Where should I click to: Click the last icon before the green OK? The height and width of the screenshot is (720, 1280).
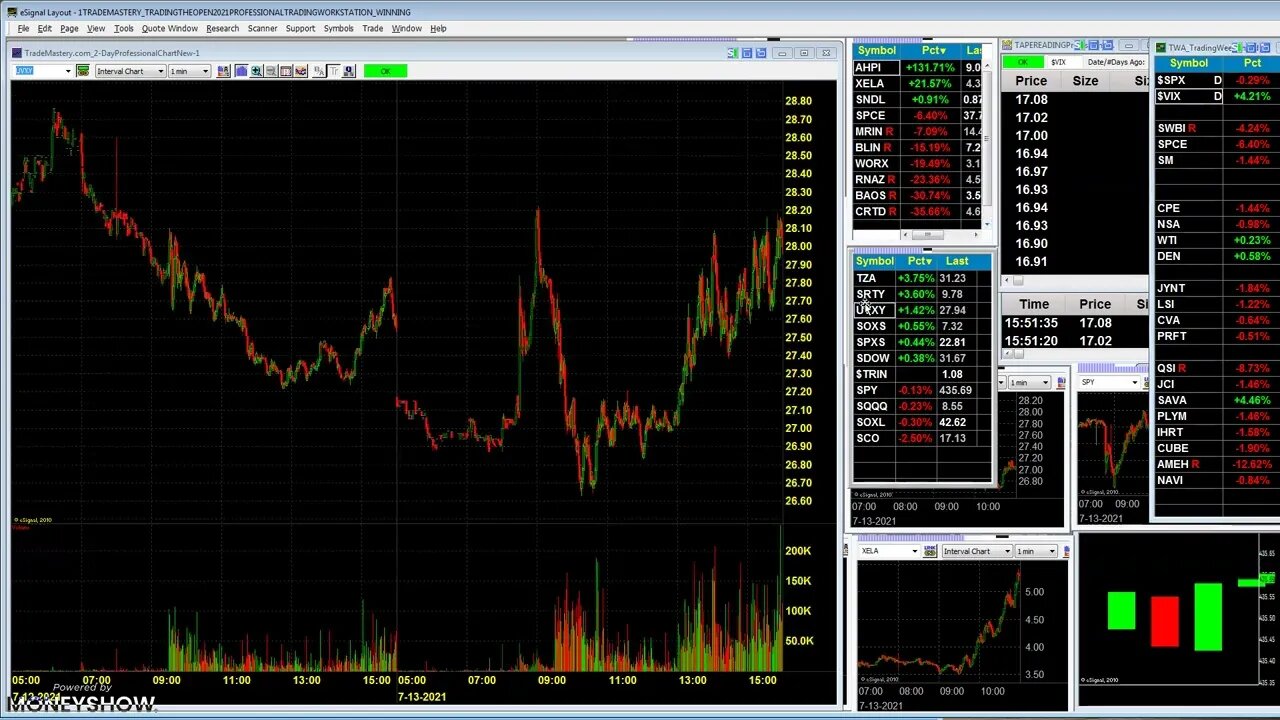point(349,71)
